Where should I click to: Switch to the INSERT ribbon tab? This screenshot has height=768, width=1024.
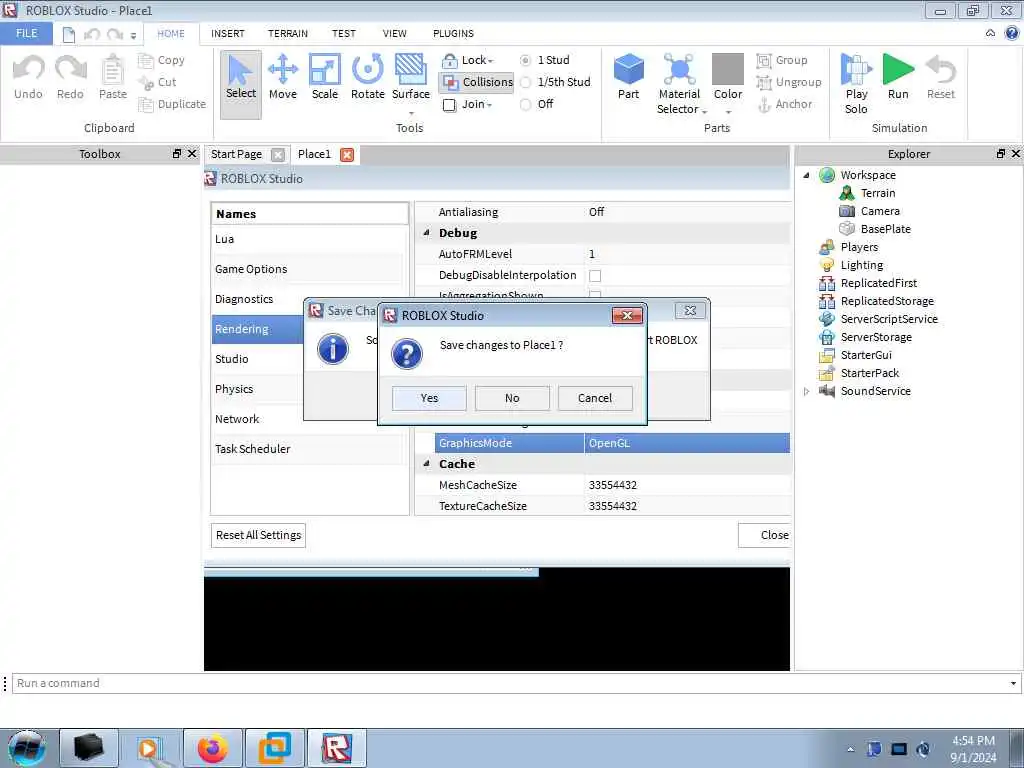point(227,33)
